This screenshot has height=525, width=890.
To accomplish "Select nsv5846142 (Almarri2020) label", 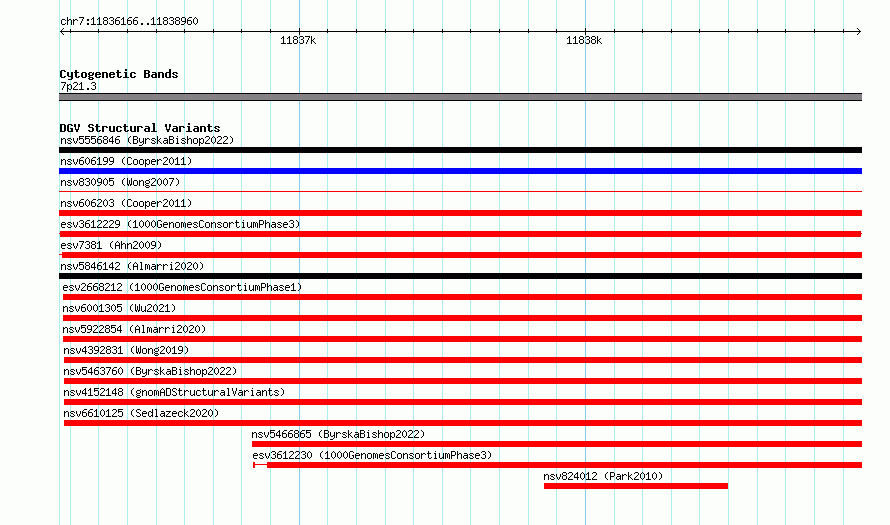I will (132, 266).
